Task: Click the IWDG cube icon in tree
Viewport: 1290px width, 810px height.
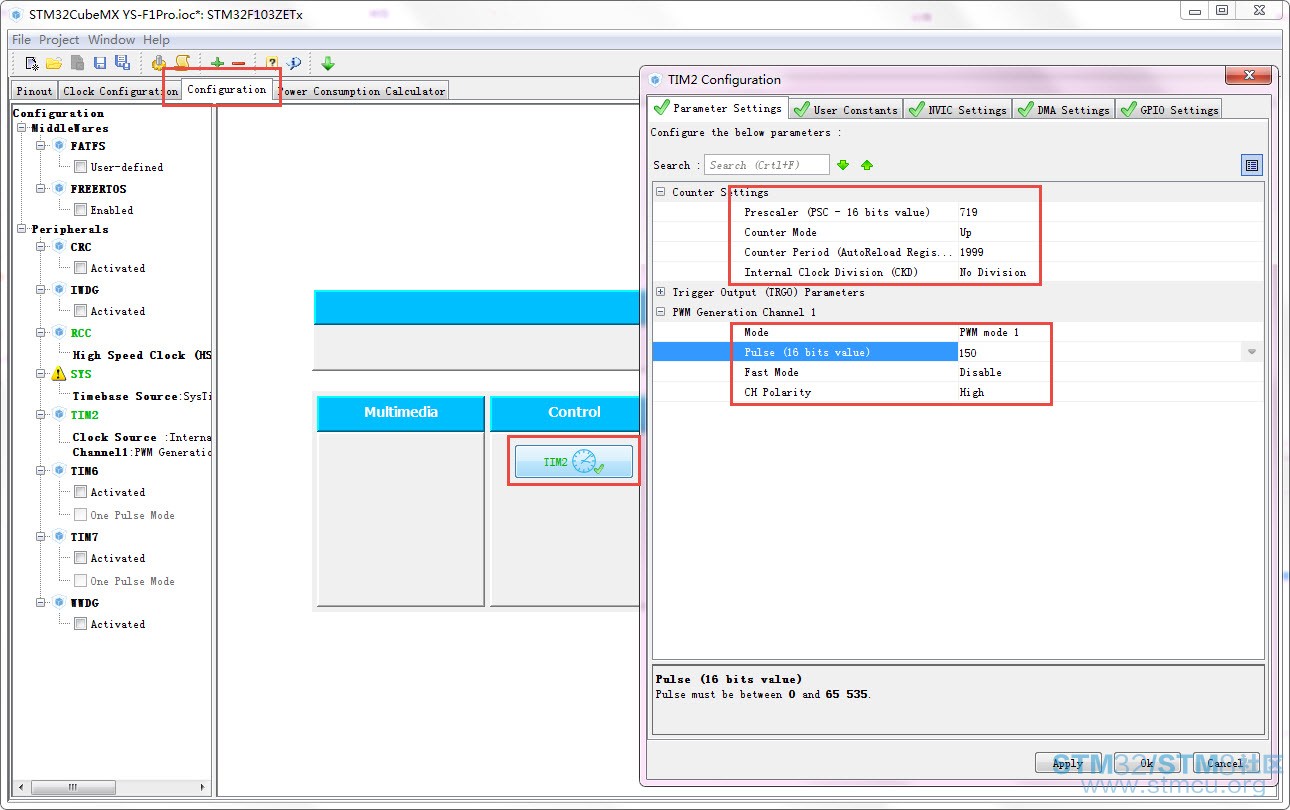Action: click(59, 290)
